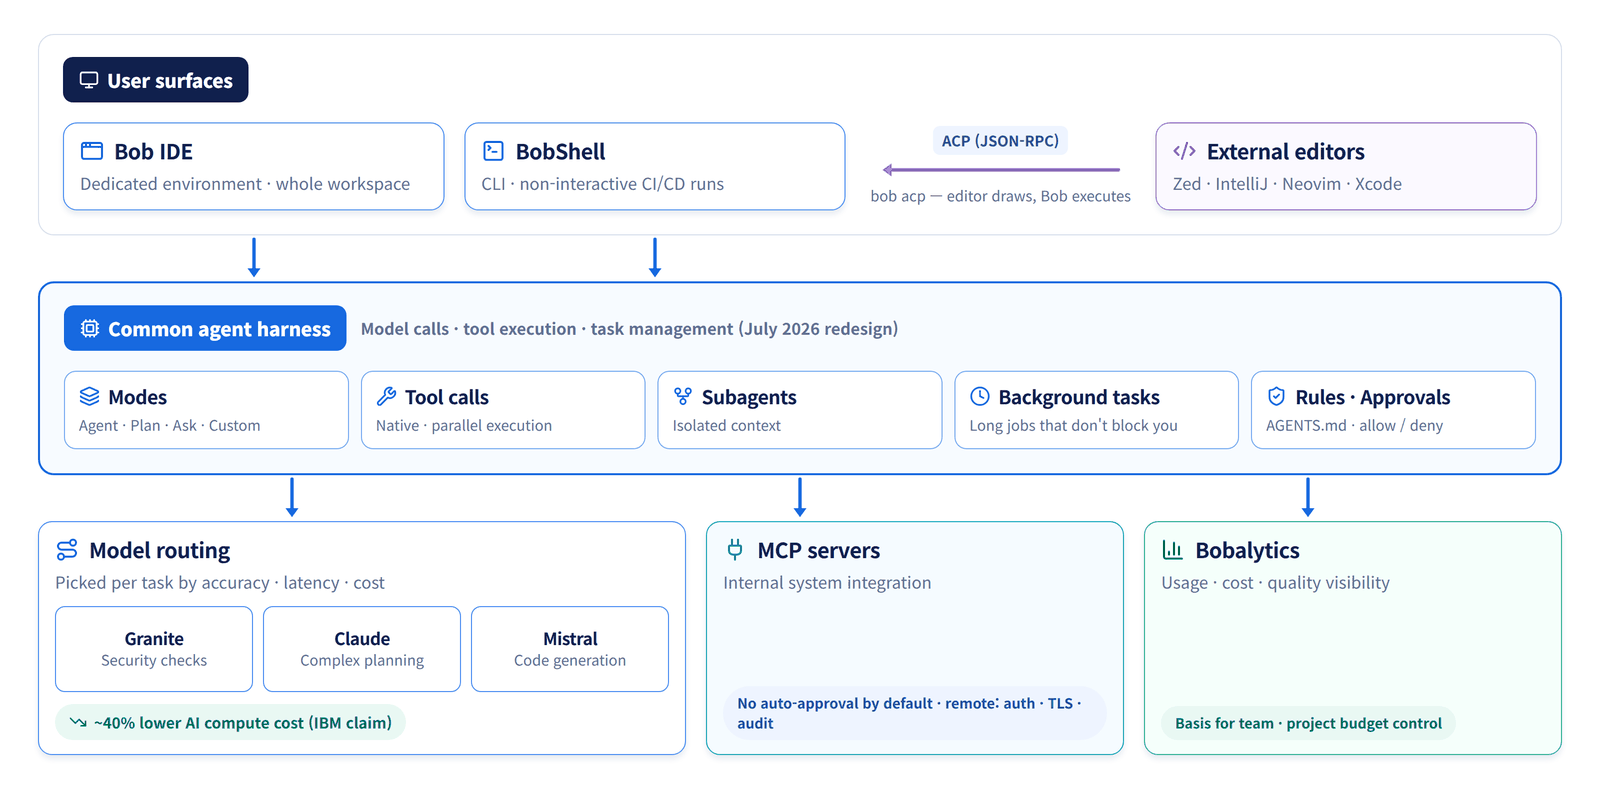
Task: Click 'Dedicated environment · whole workspace' text
Action: pos(245,184)
